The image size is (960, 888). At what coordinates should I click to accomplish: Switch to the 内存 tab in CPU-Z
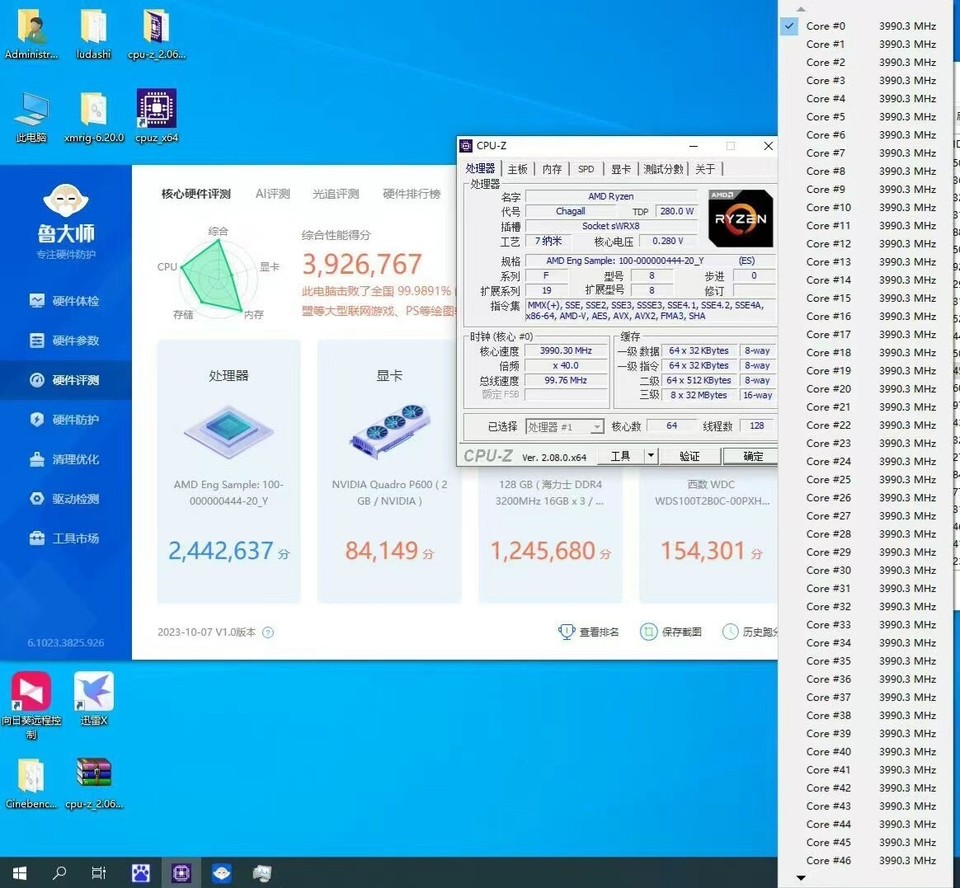552,169
